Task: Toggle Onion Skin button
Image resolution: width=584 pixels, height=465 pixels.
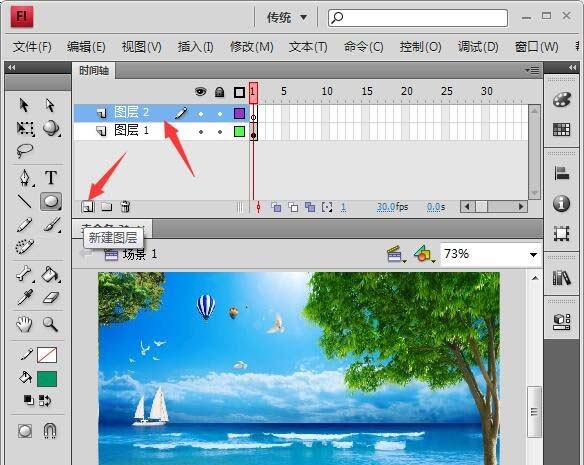Action: [276, 207]
